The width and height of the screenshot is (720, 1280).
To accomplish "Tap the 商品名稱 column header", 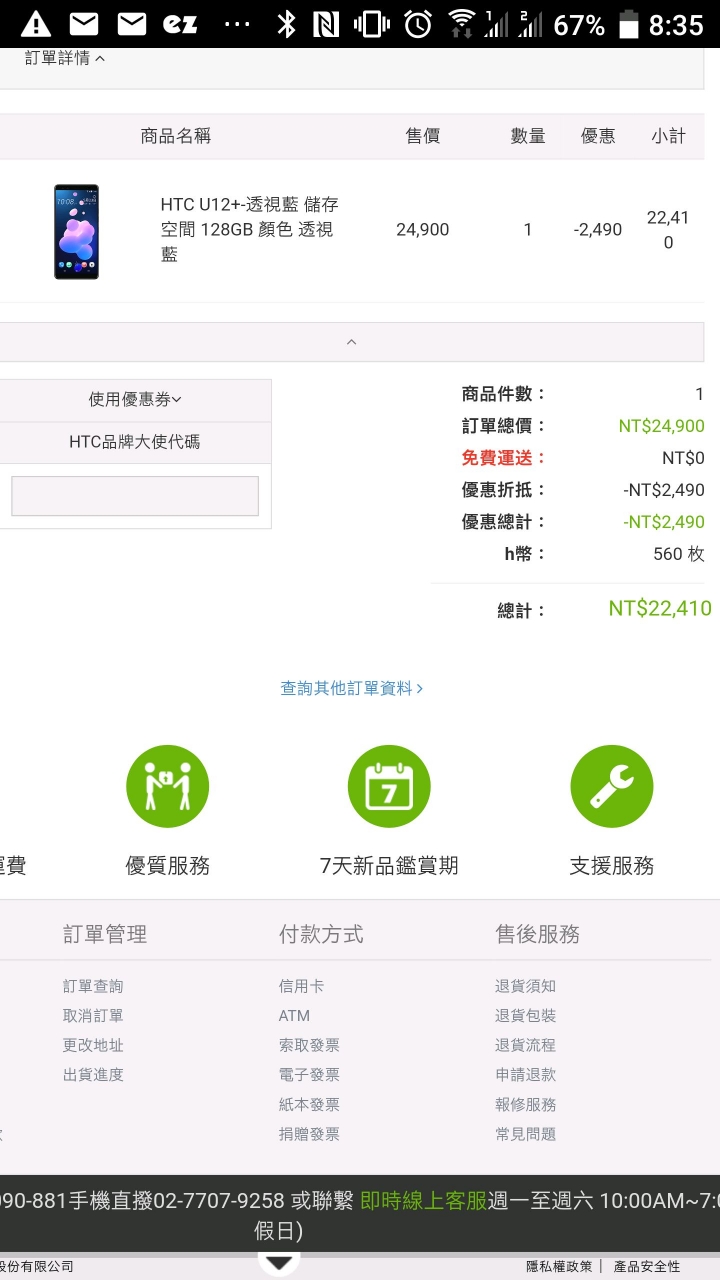I will pyautogui.click(x=176, y=136).
